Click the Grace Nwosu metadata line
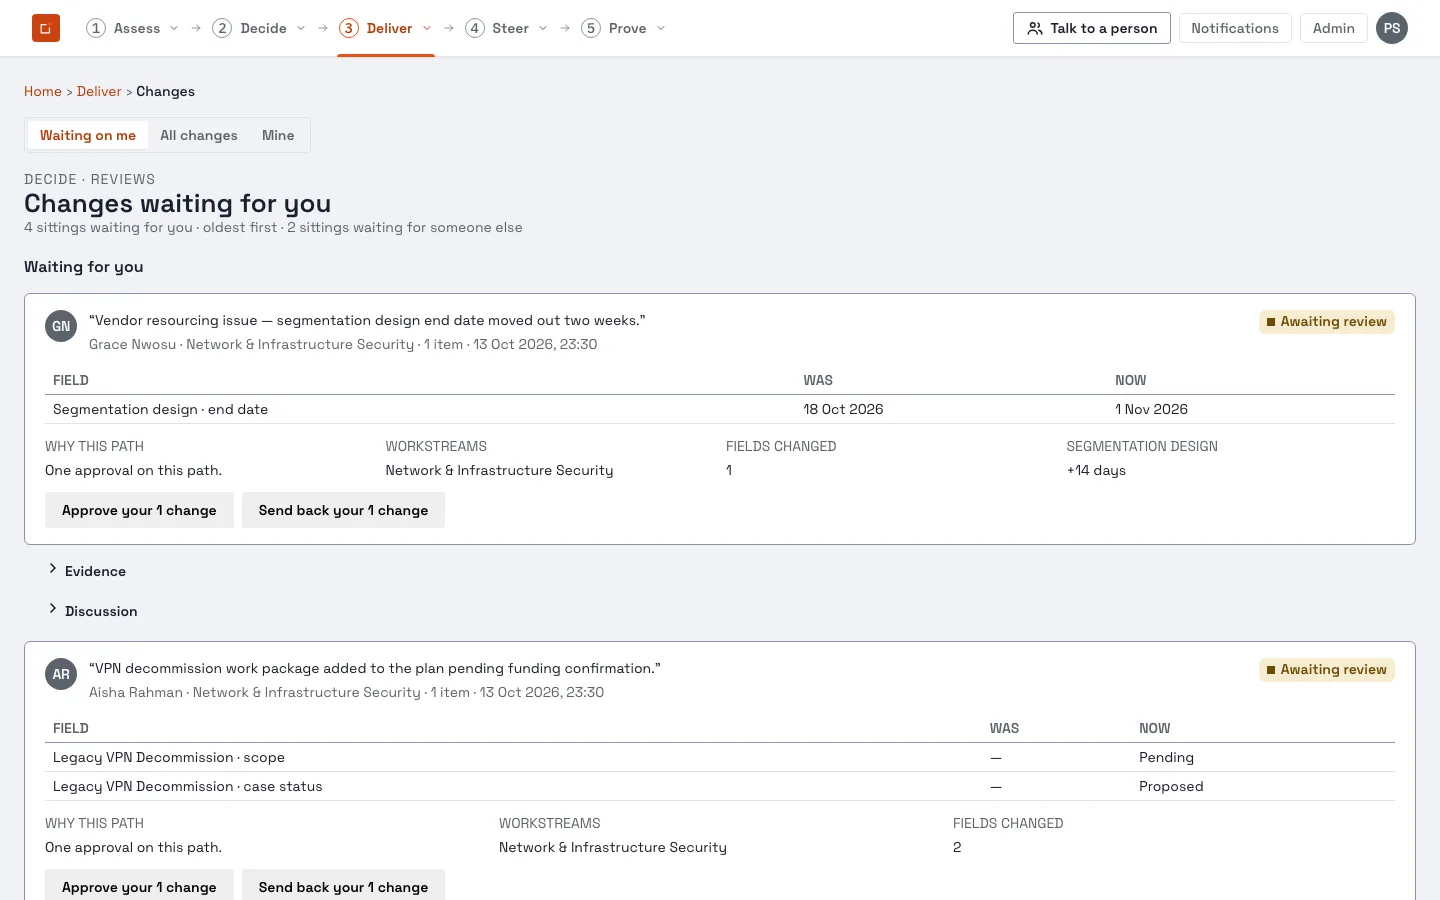This screenshot has width=1440, height=900. (x=343, y=344)
